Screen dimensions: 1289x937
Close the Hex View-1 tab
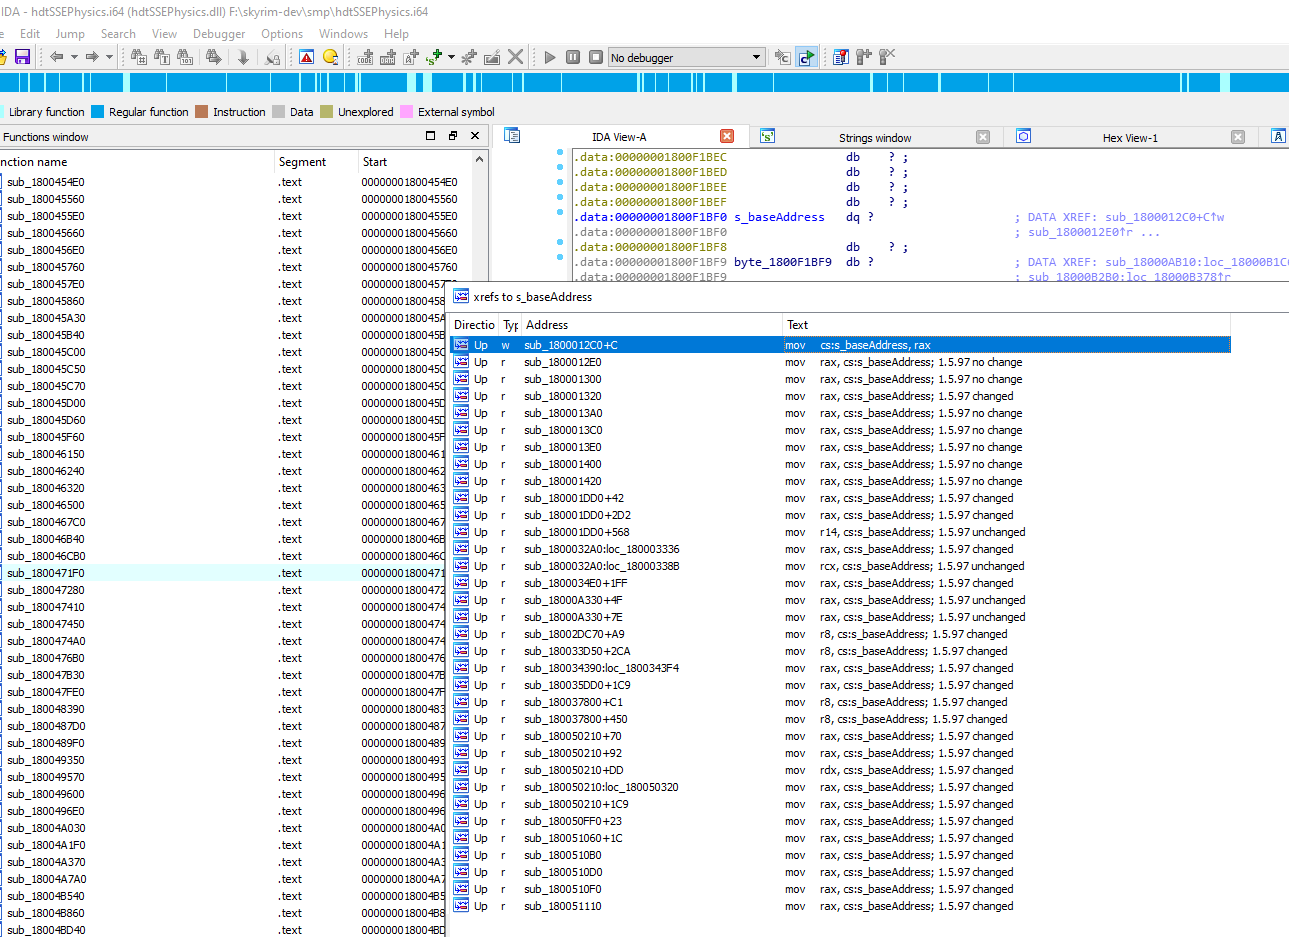1238,137
